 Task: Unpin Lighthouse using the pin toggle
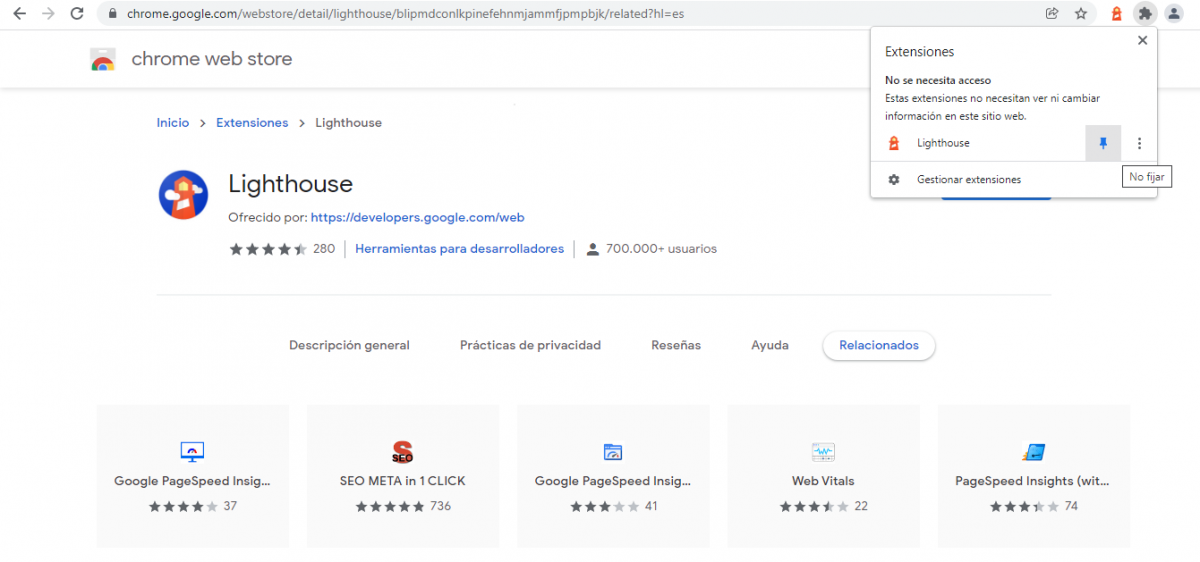tap(1103, 143)
